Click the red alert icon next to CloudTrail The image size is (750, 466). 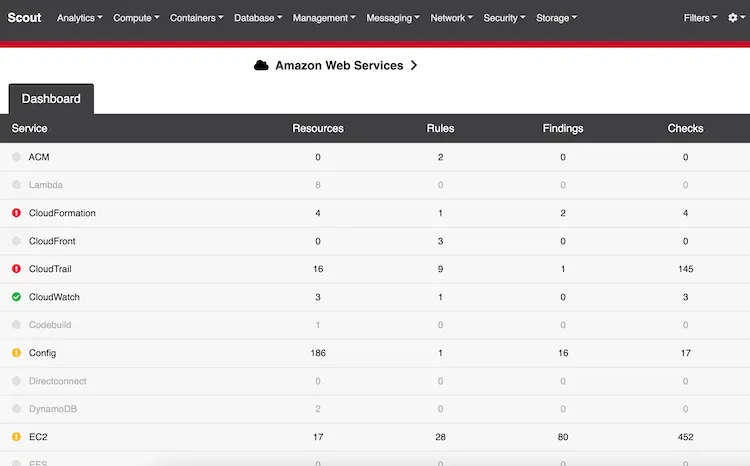click(16, 269)
